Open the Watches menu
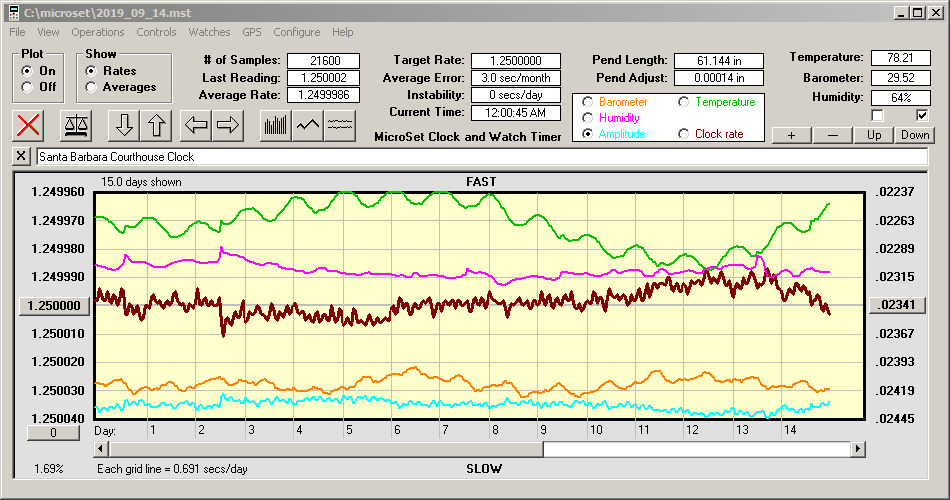The width and height of the screenshot is (950, 500). pyautogui.click(x=209, y=32)
